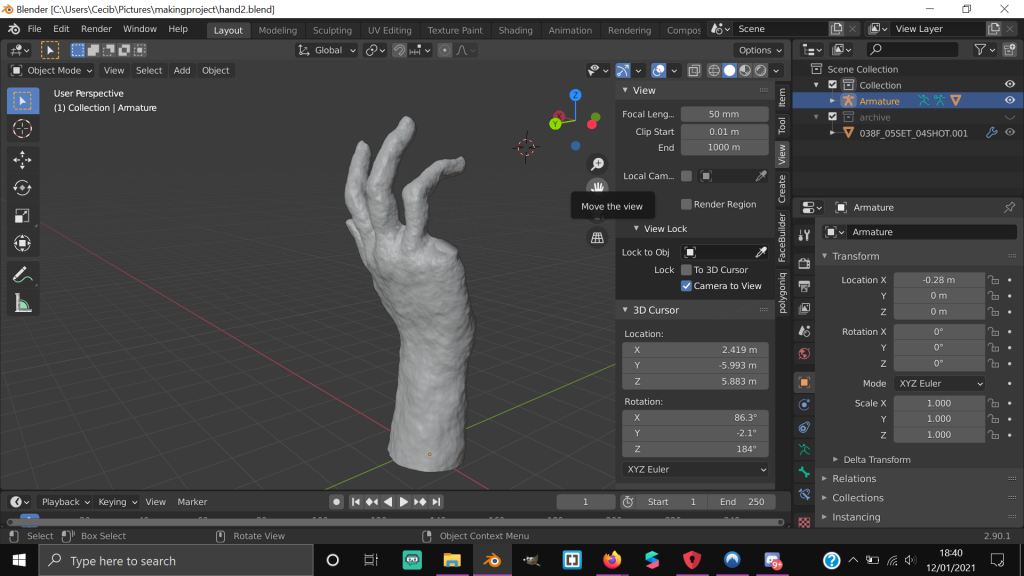Click the zoom view magnifier icon
1024x576 pixels.
click(597, 164)
